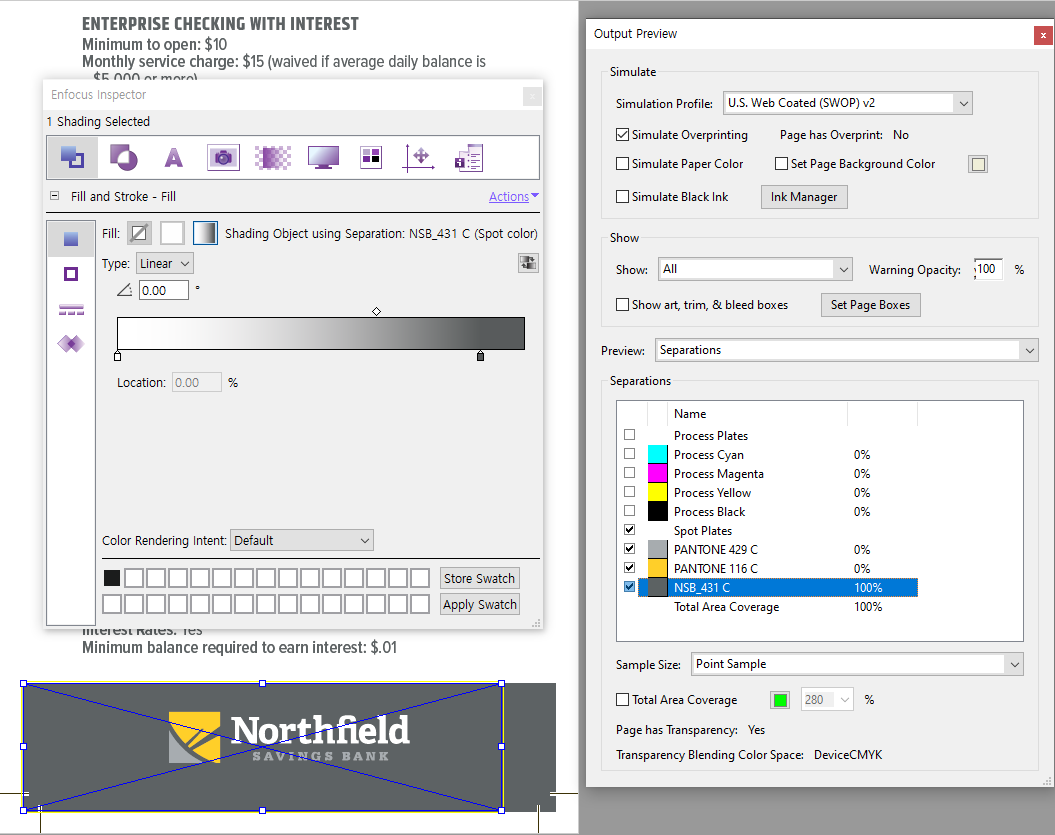Open the Summary document info category icon
1055x835 pixels.
coord(469,157)
